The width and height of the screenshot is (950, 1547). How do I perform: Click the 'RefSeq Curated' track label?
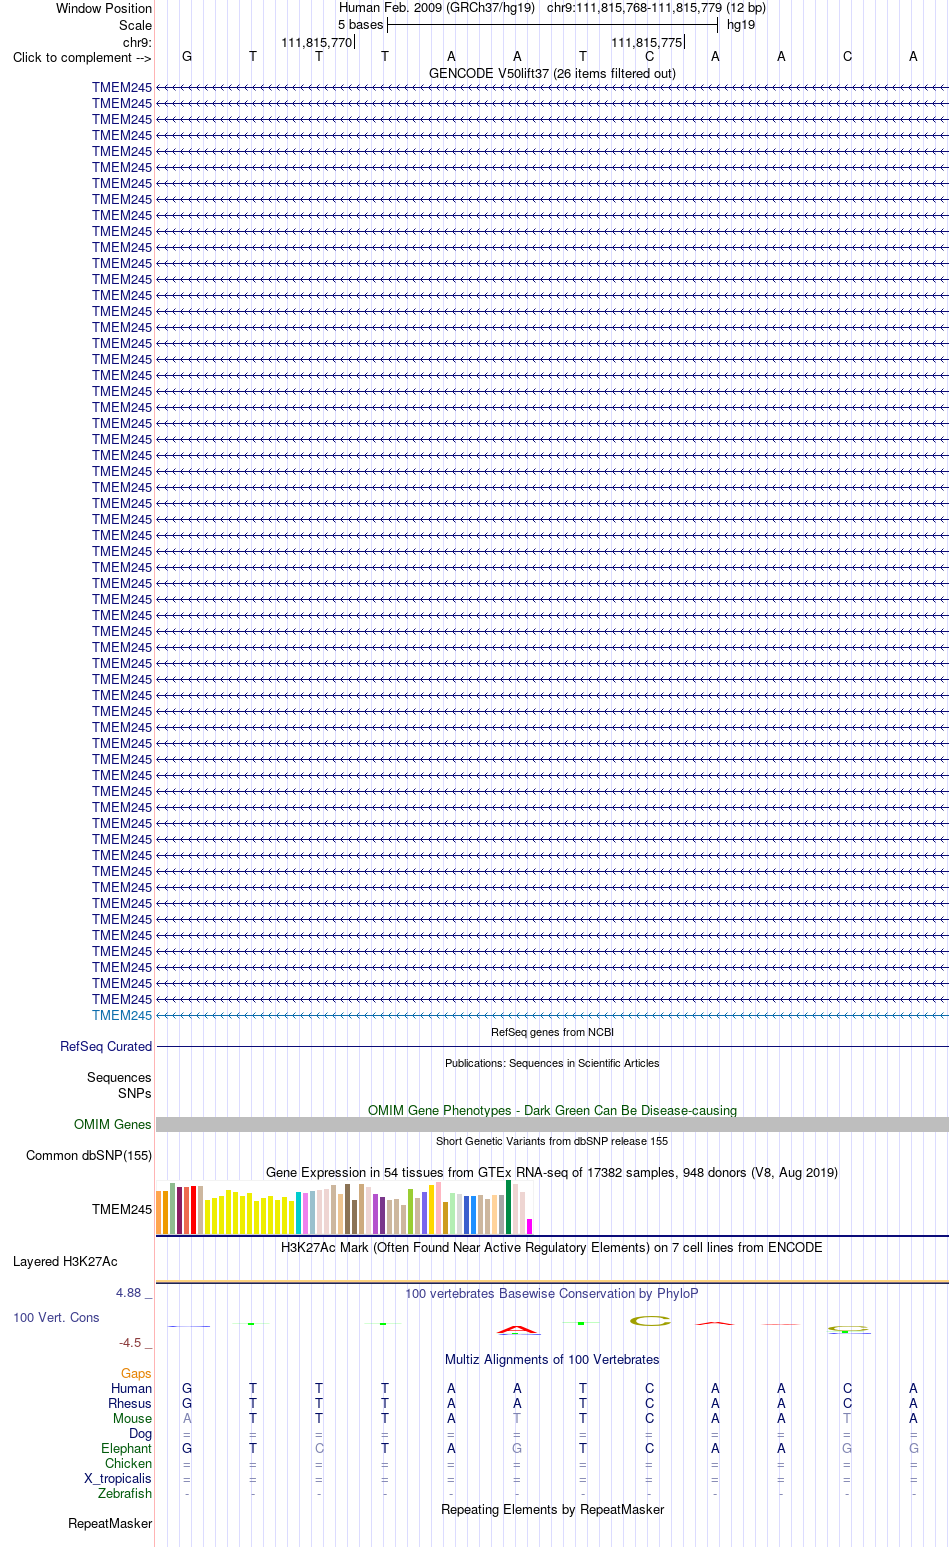point(106,1046)
